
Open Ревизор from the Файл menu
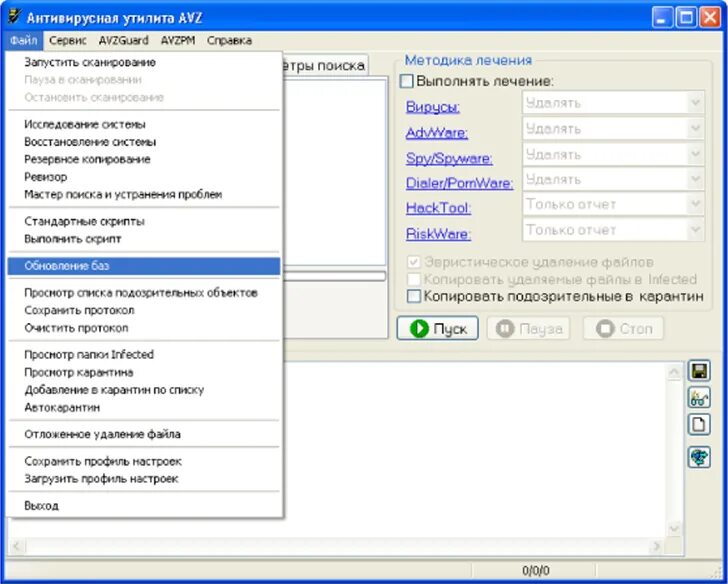[x=144, y=177]
